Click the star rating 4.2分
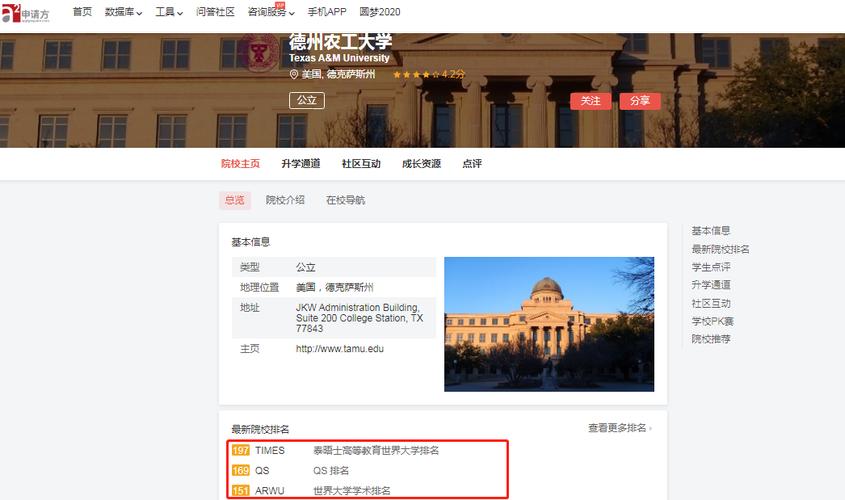The image size is (845, 500). 428,74
